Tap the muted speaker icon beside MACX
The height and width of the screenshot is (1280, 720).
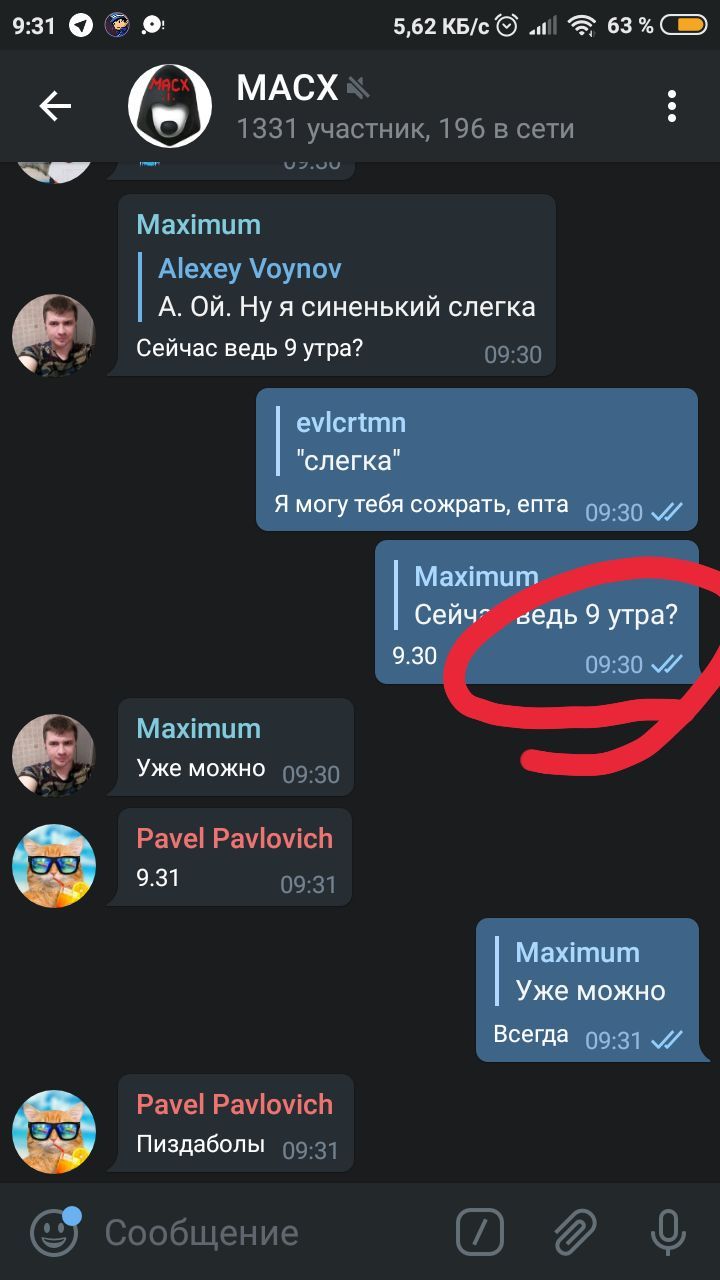358,89
